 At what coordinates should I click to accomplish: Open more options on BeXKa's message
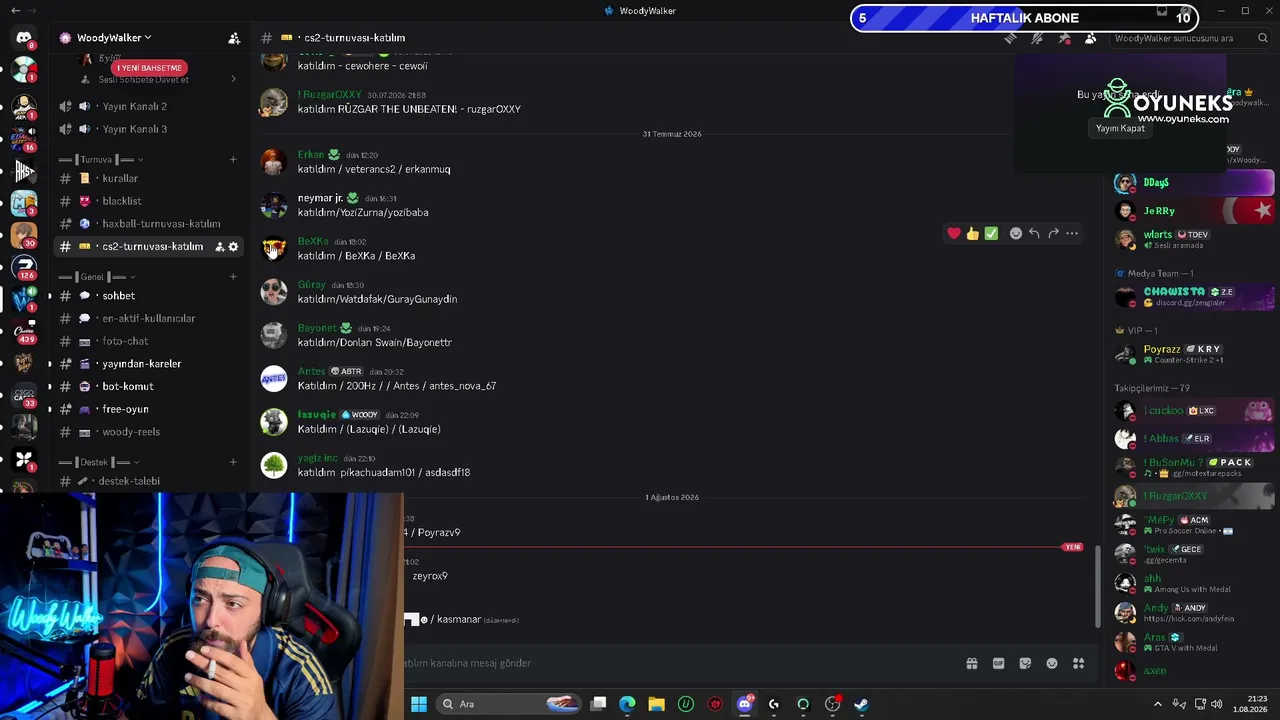click(1072, 234)
